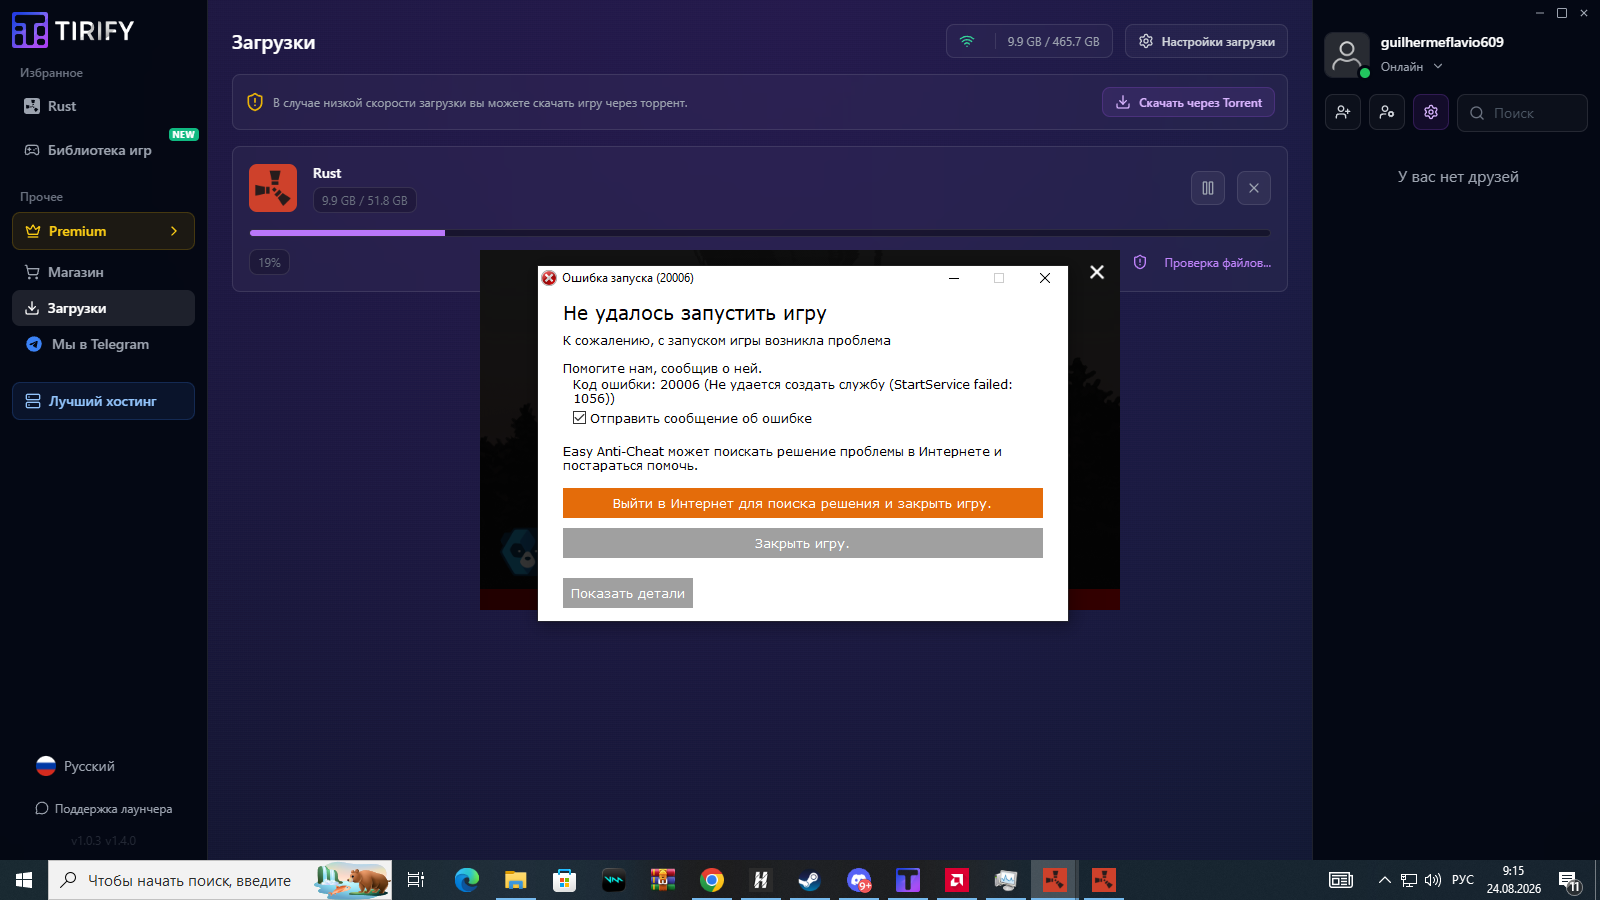The image size is (1600, 900).
Task: Open the Библиотека игр section
Action: [88, 150]
